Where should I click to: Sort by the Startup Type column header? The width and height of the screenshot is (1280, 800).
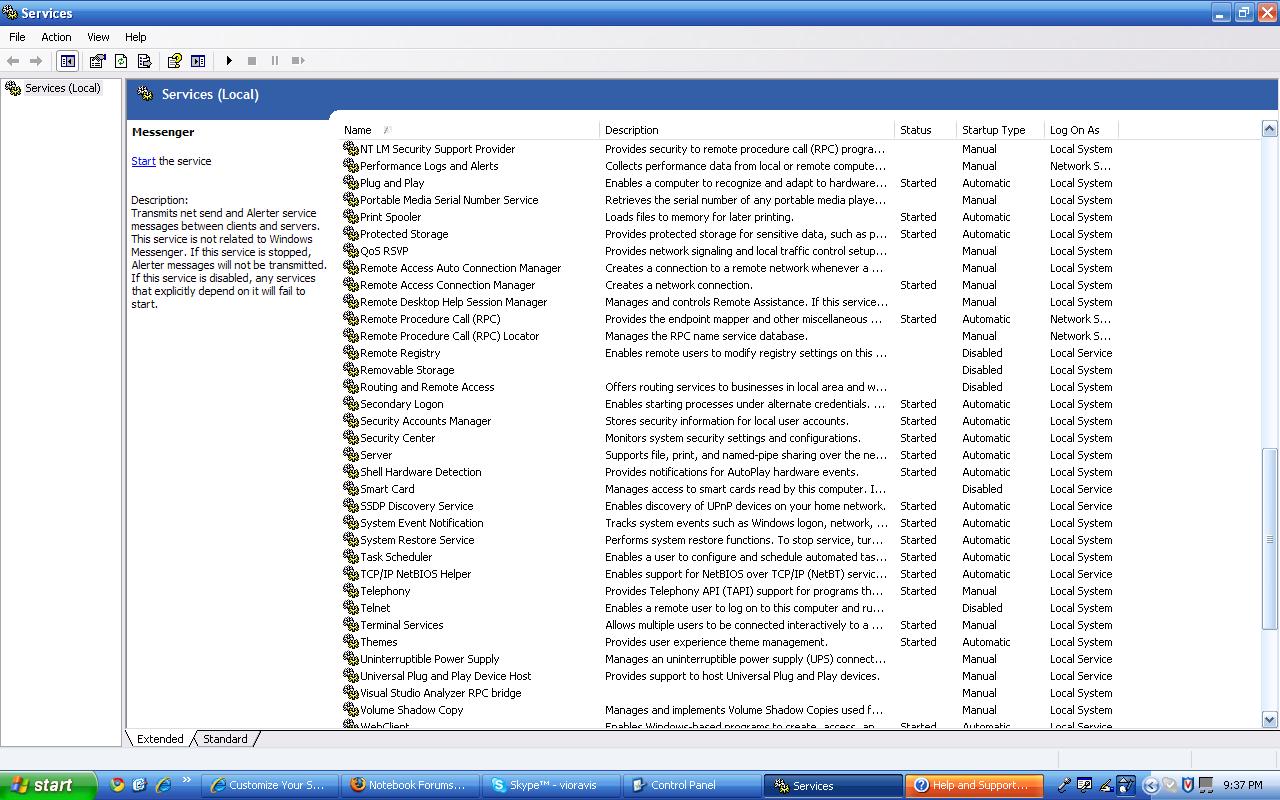click(x=1000, y=130)
